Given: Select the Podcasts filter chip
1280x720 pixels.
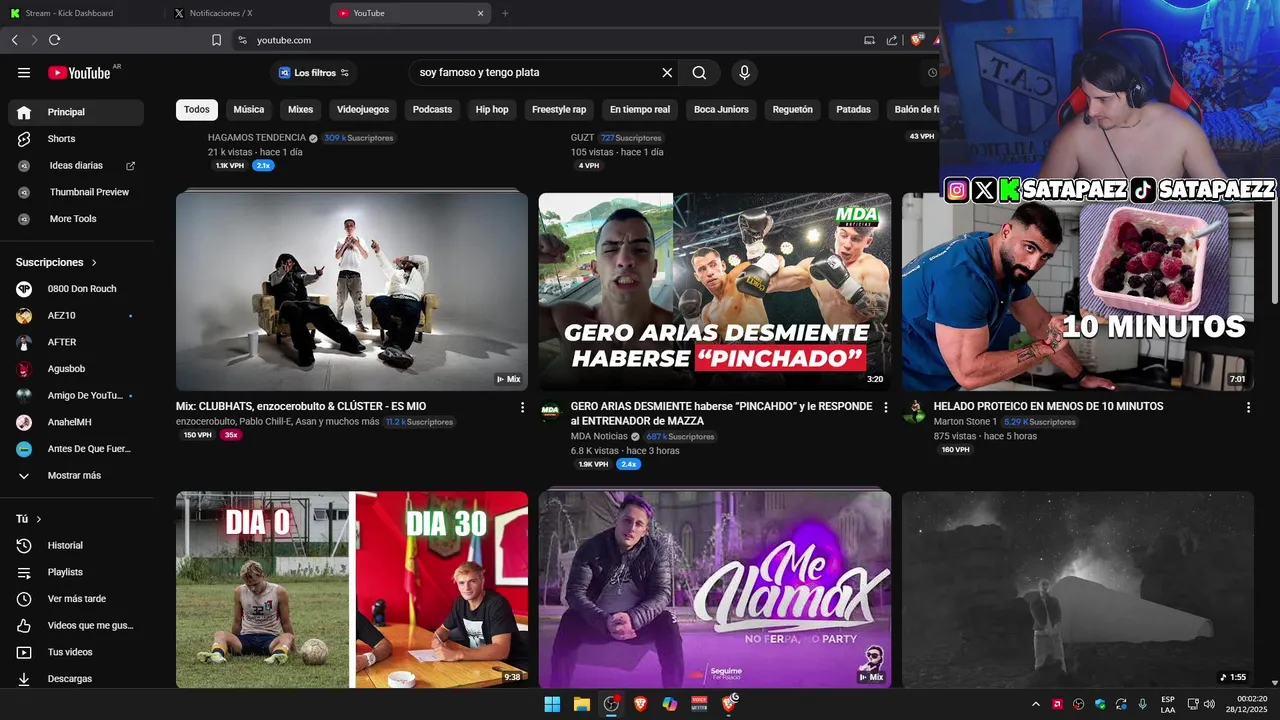Looking at the screenshot, I should [x=432, y=109].
